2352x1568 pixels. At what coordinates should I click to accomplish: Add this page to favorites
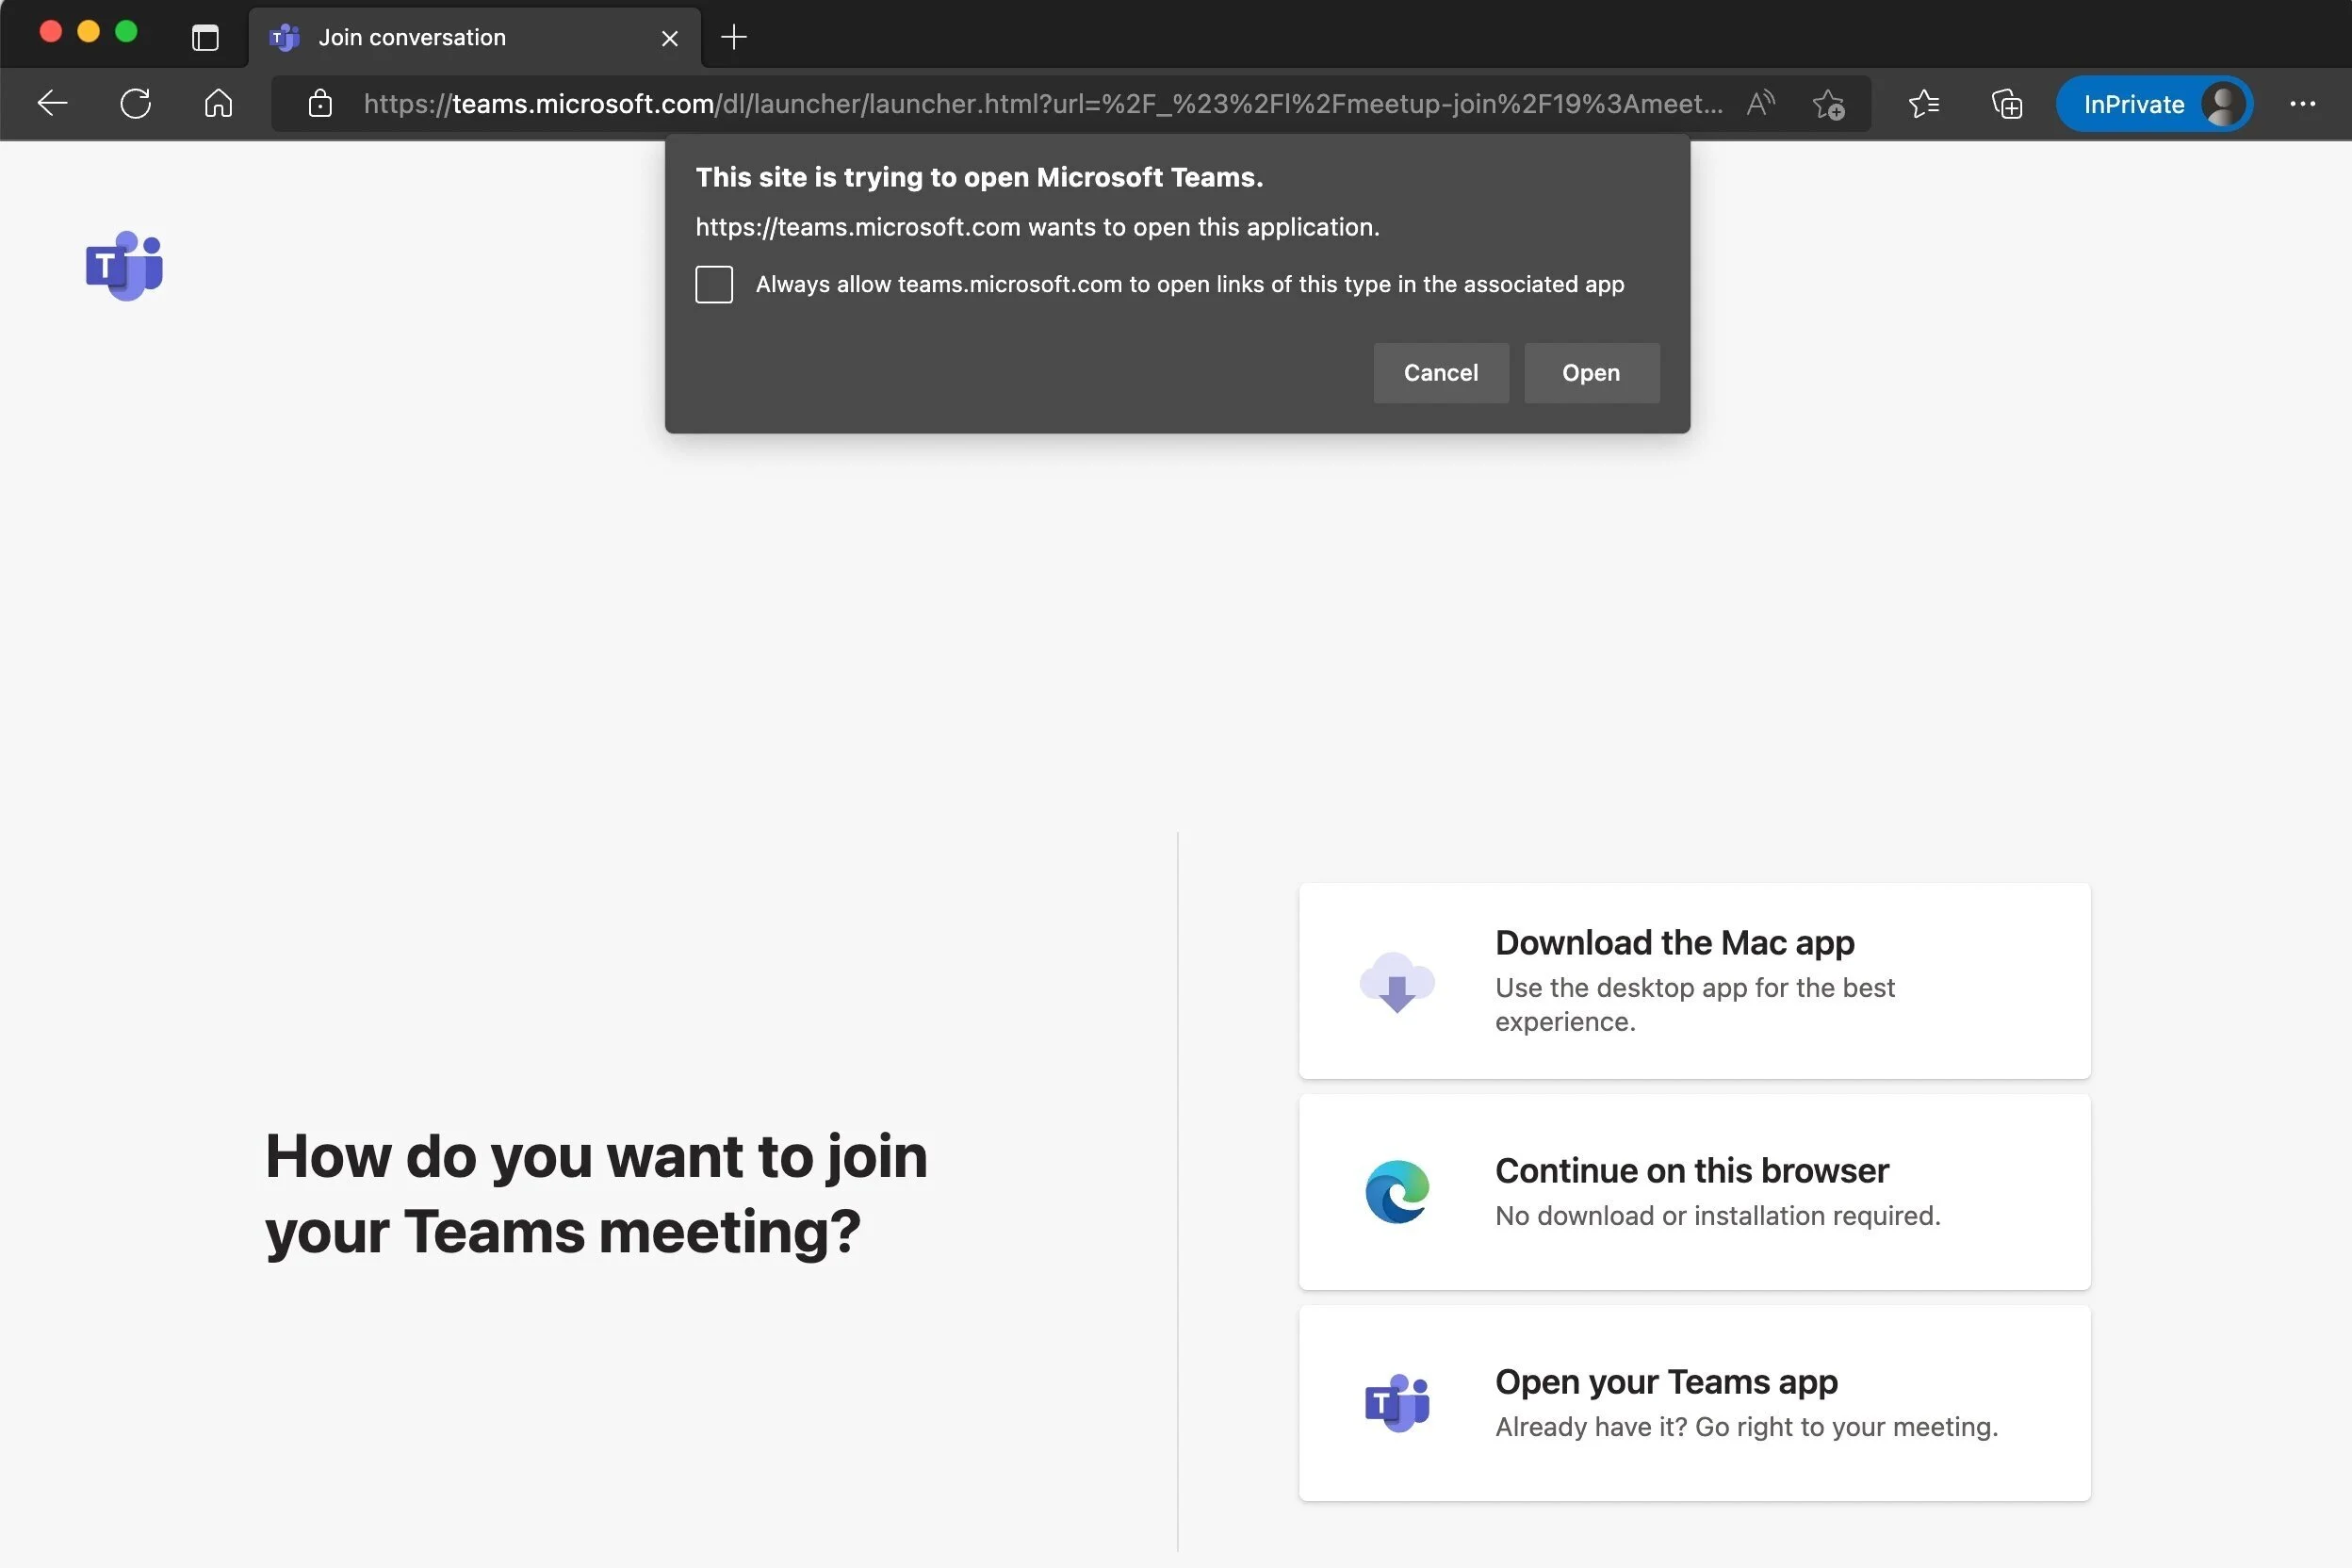(x=1829, y=104)
